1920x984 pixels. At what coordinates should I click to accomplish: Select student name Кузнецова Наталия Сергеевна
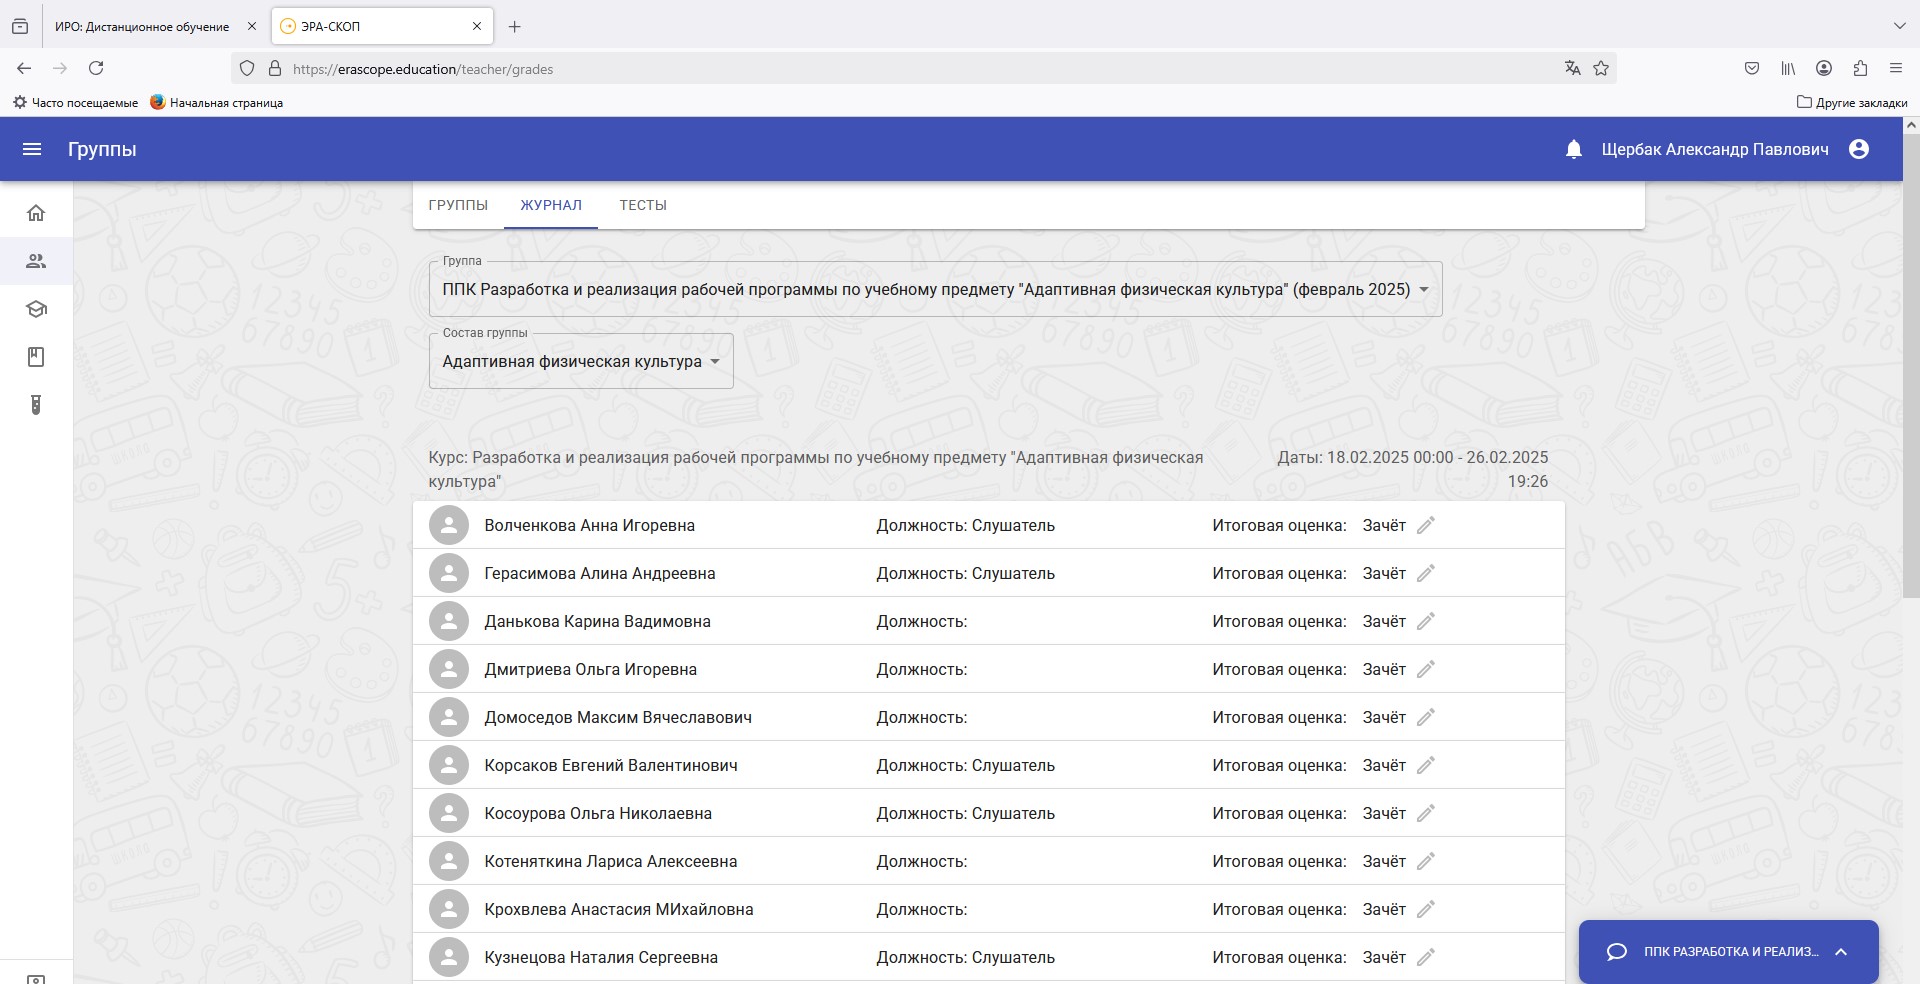tap(601, 957)
